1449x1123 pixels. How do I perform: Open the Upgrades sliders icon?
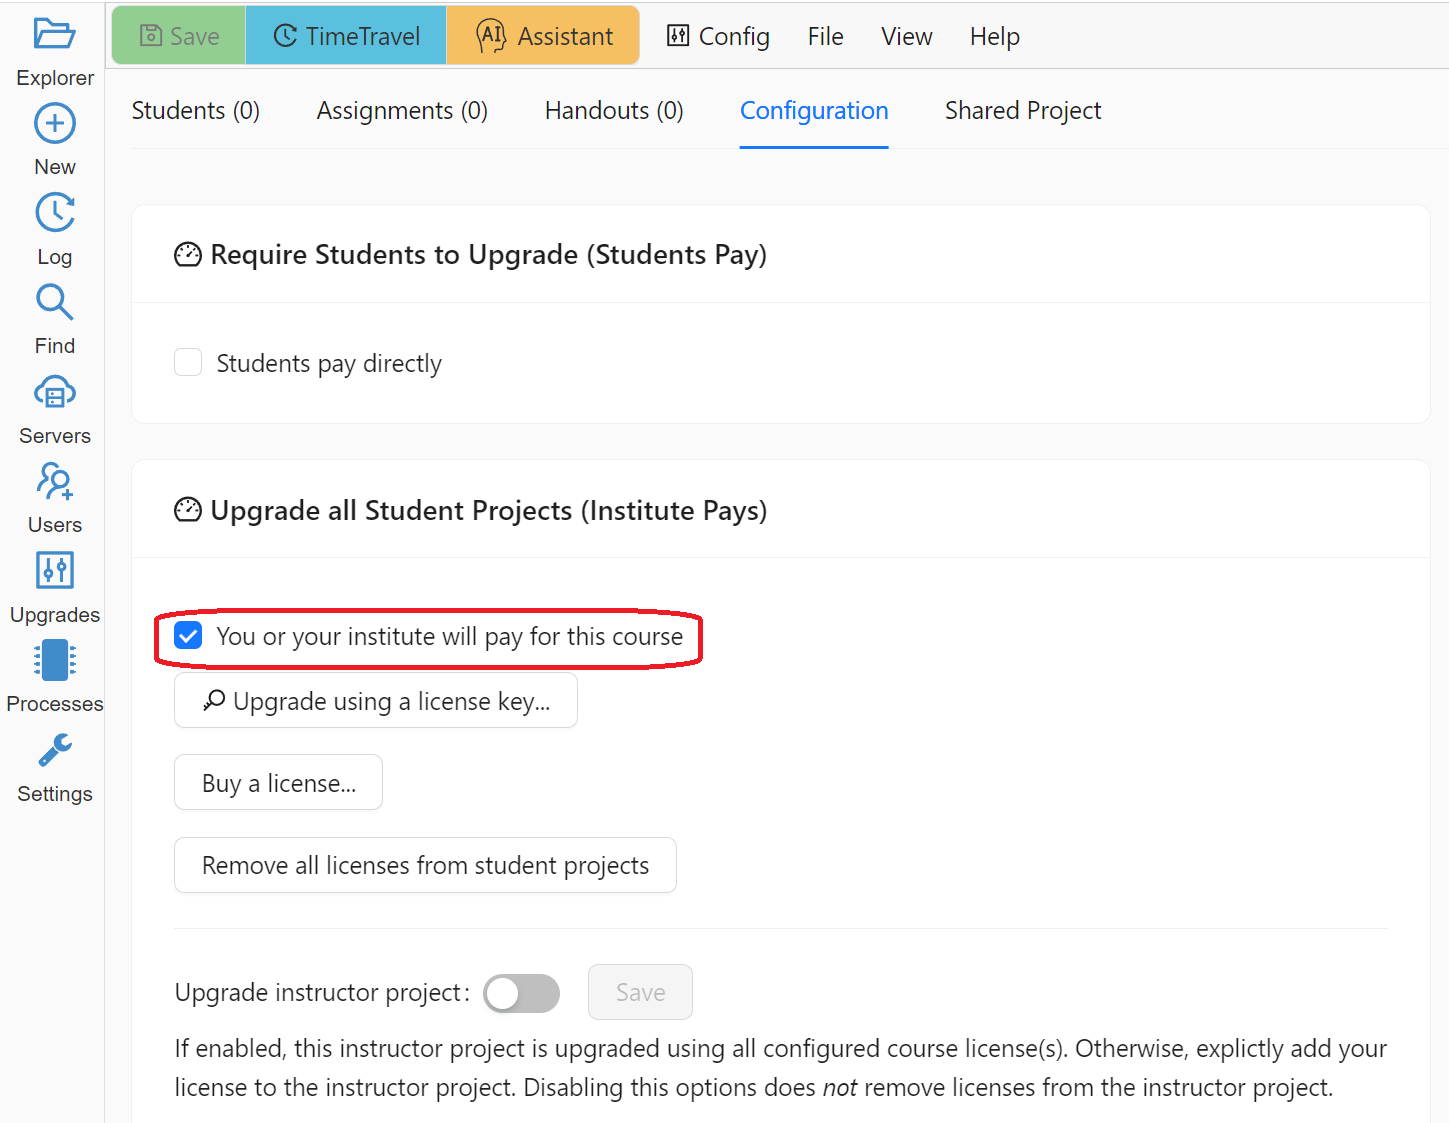[x=54, y=571]
